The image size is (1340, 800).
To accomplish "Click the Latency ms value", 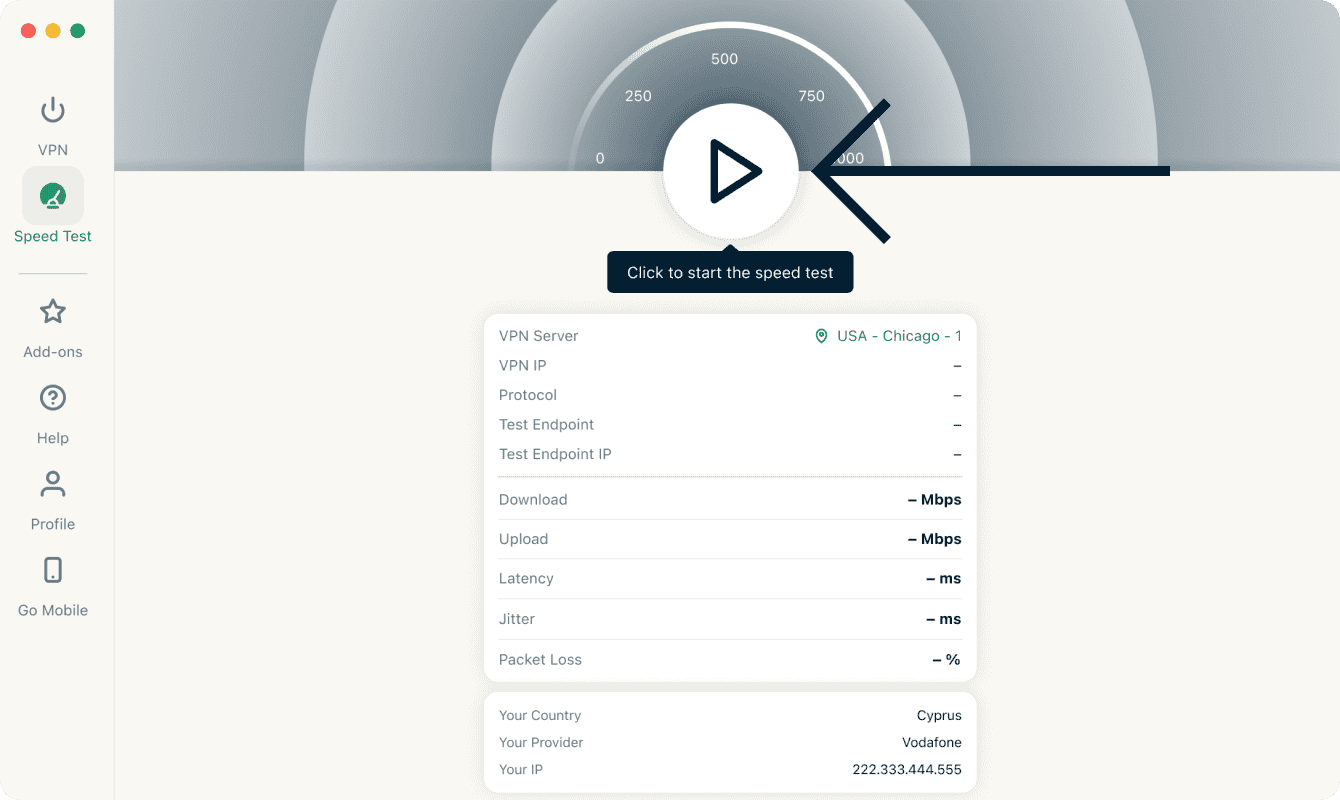I will point(943,579).
